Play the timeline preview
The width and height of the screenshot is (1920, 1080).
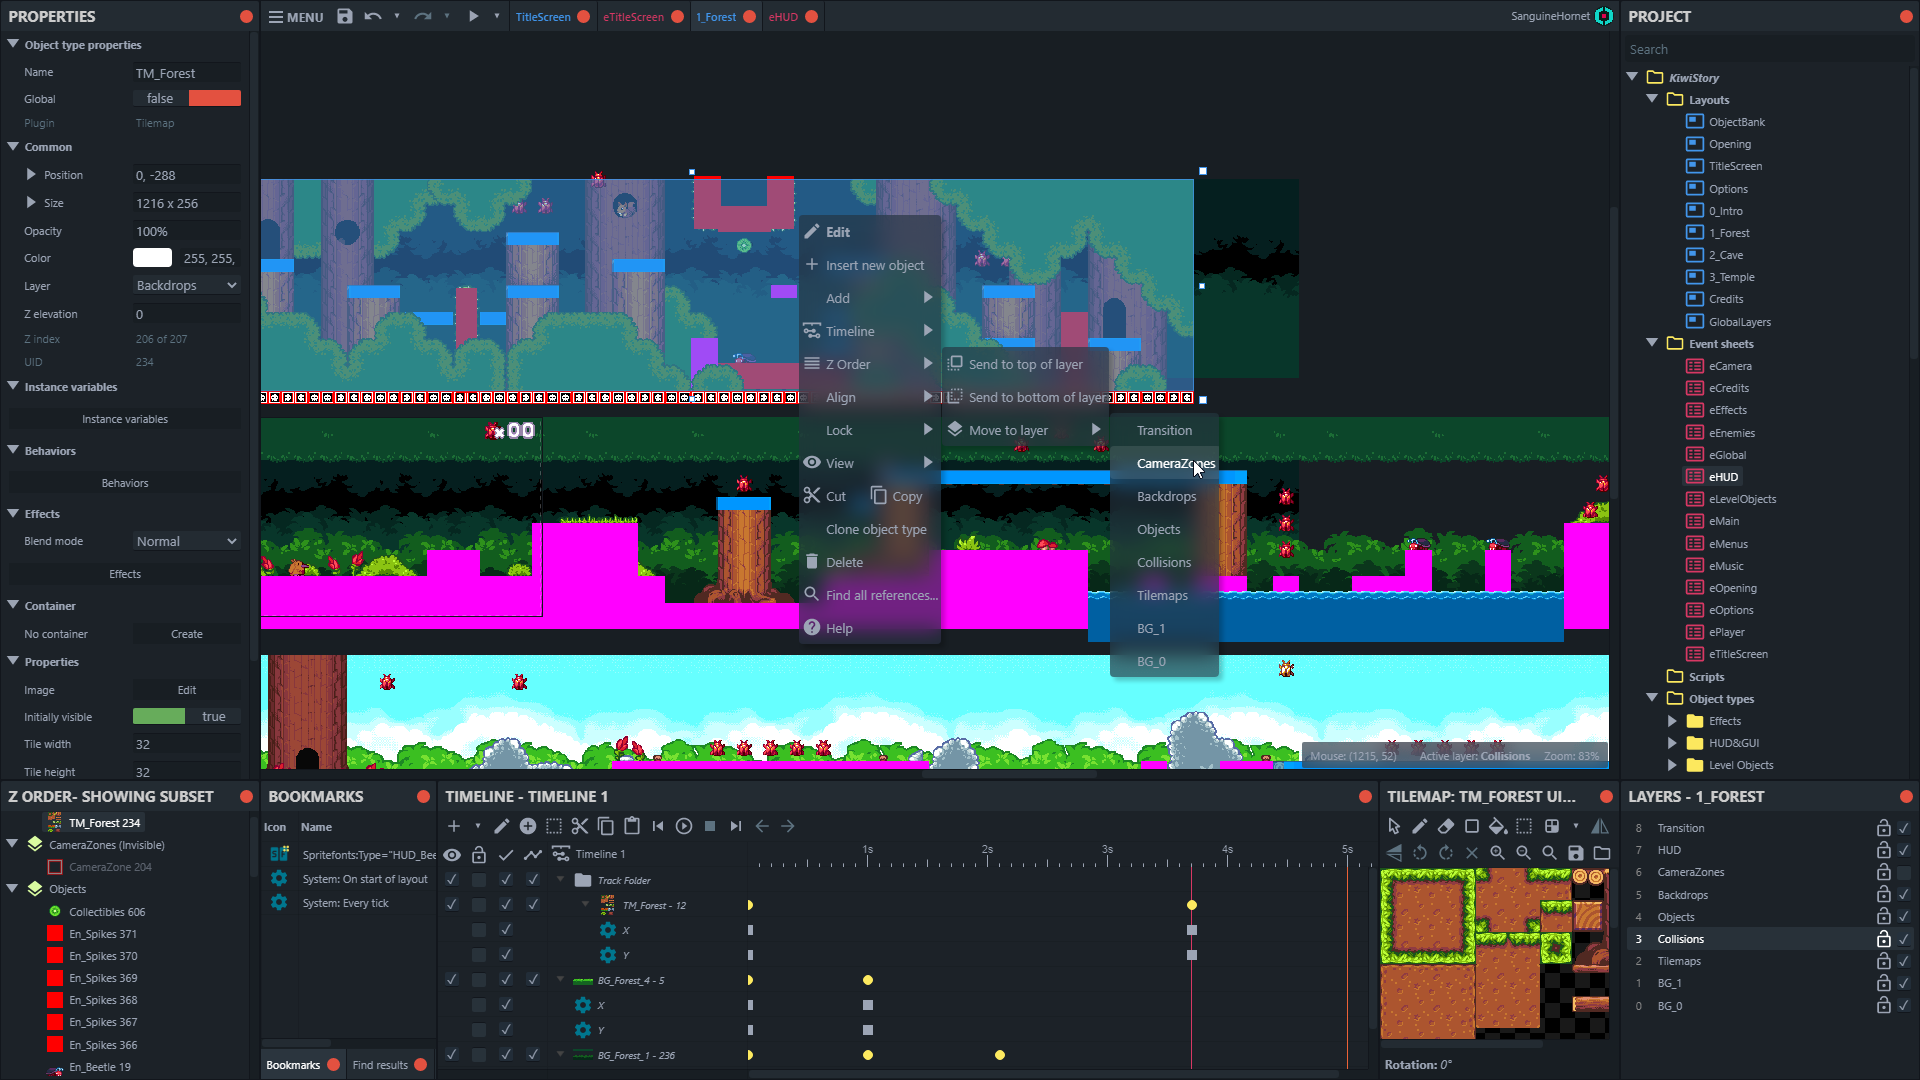click(684, 826)
